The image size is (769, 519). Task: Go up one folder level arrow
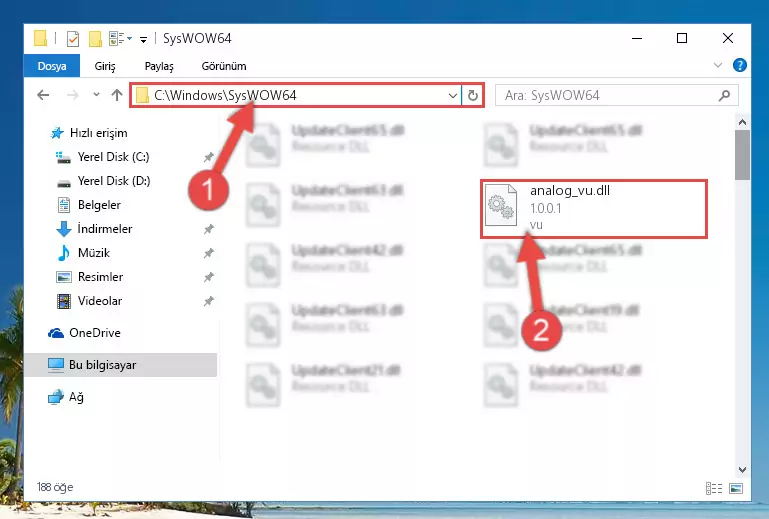(117, 95)
